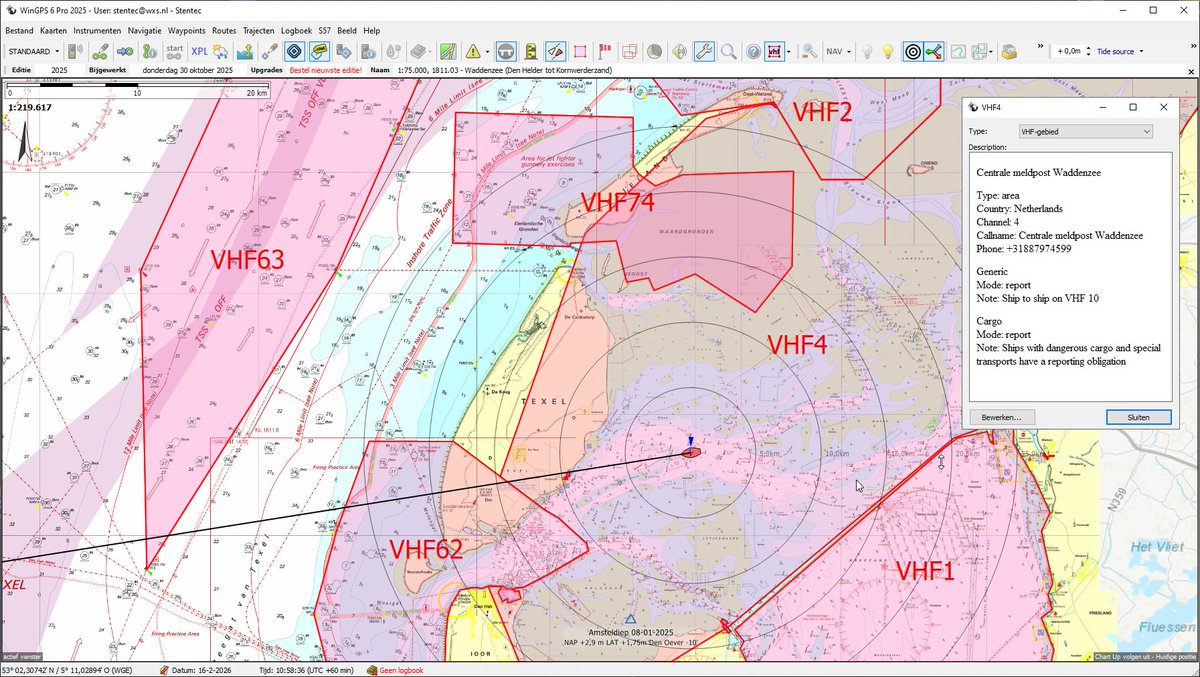Open the NAV dropdown
The height and width of the screenshot is (677, 1200).
pos(838,51)
